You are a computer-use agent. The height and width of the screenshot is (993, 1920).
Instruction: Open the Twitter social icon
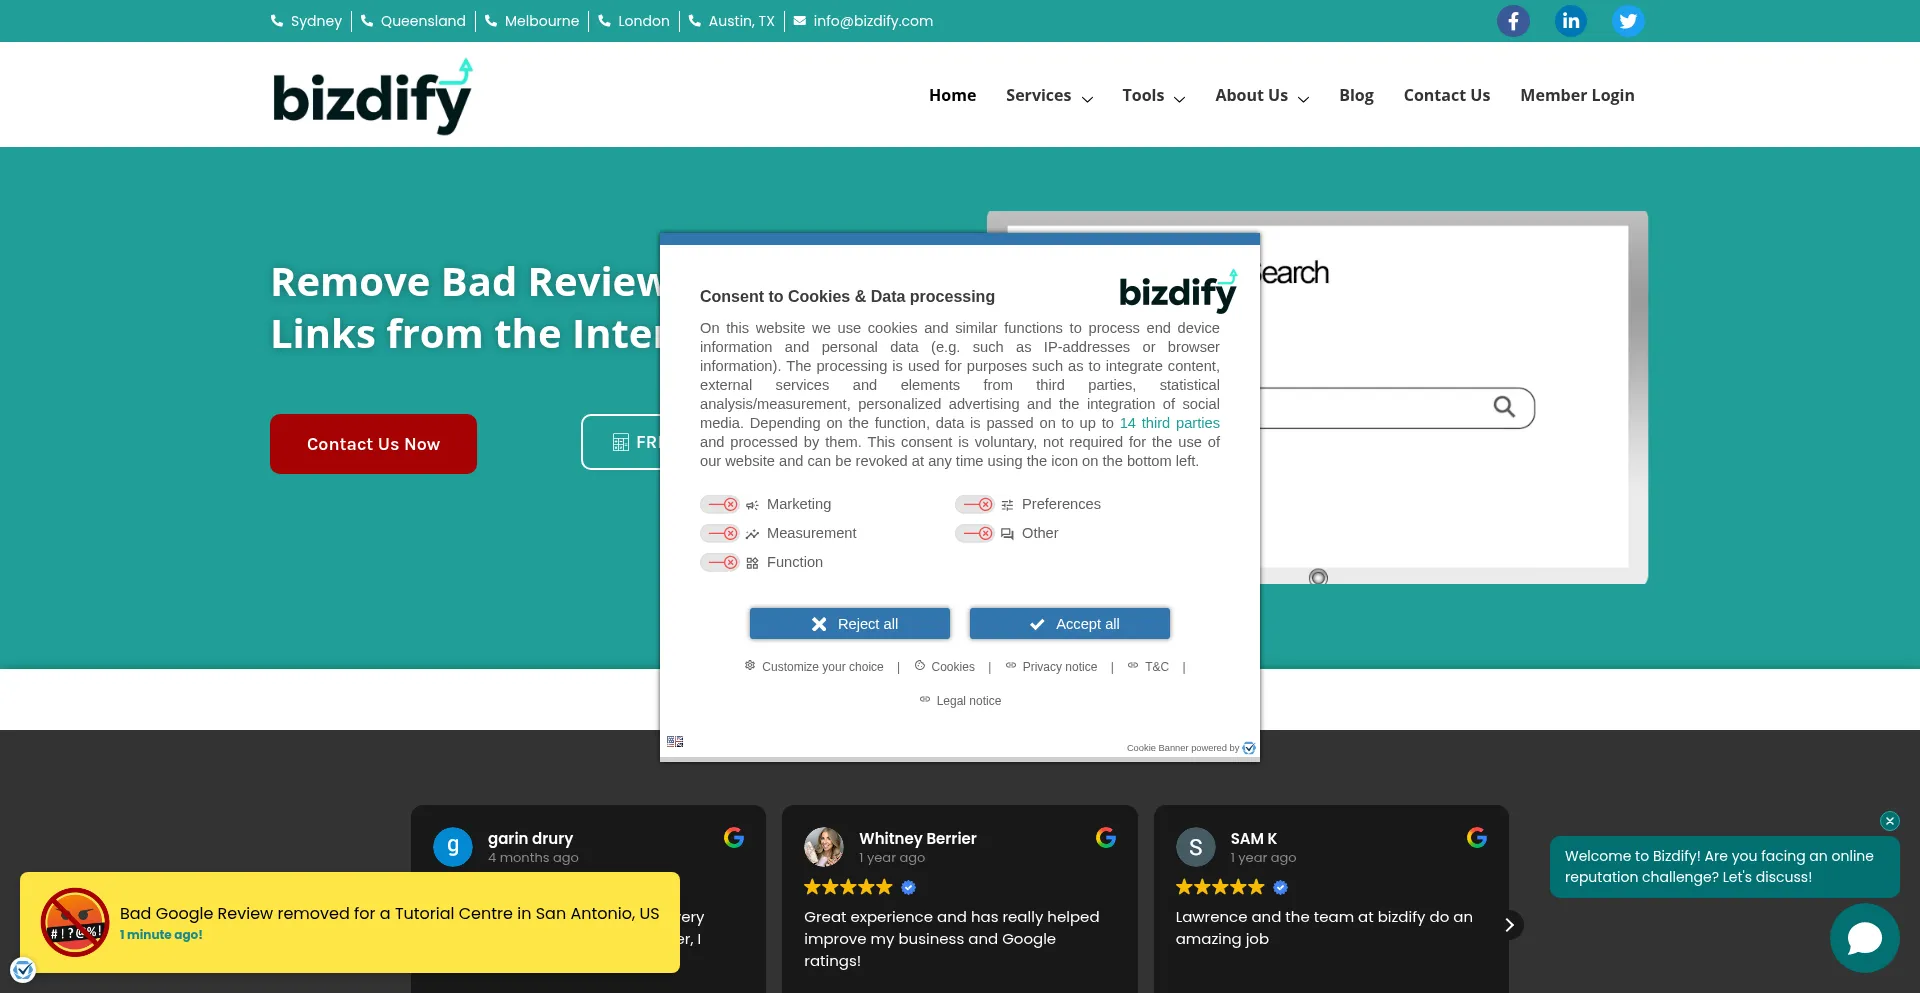coord(1628,21)
